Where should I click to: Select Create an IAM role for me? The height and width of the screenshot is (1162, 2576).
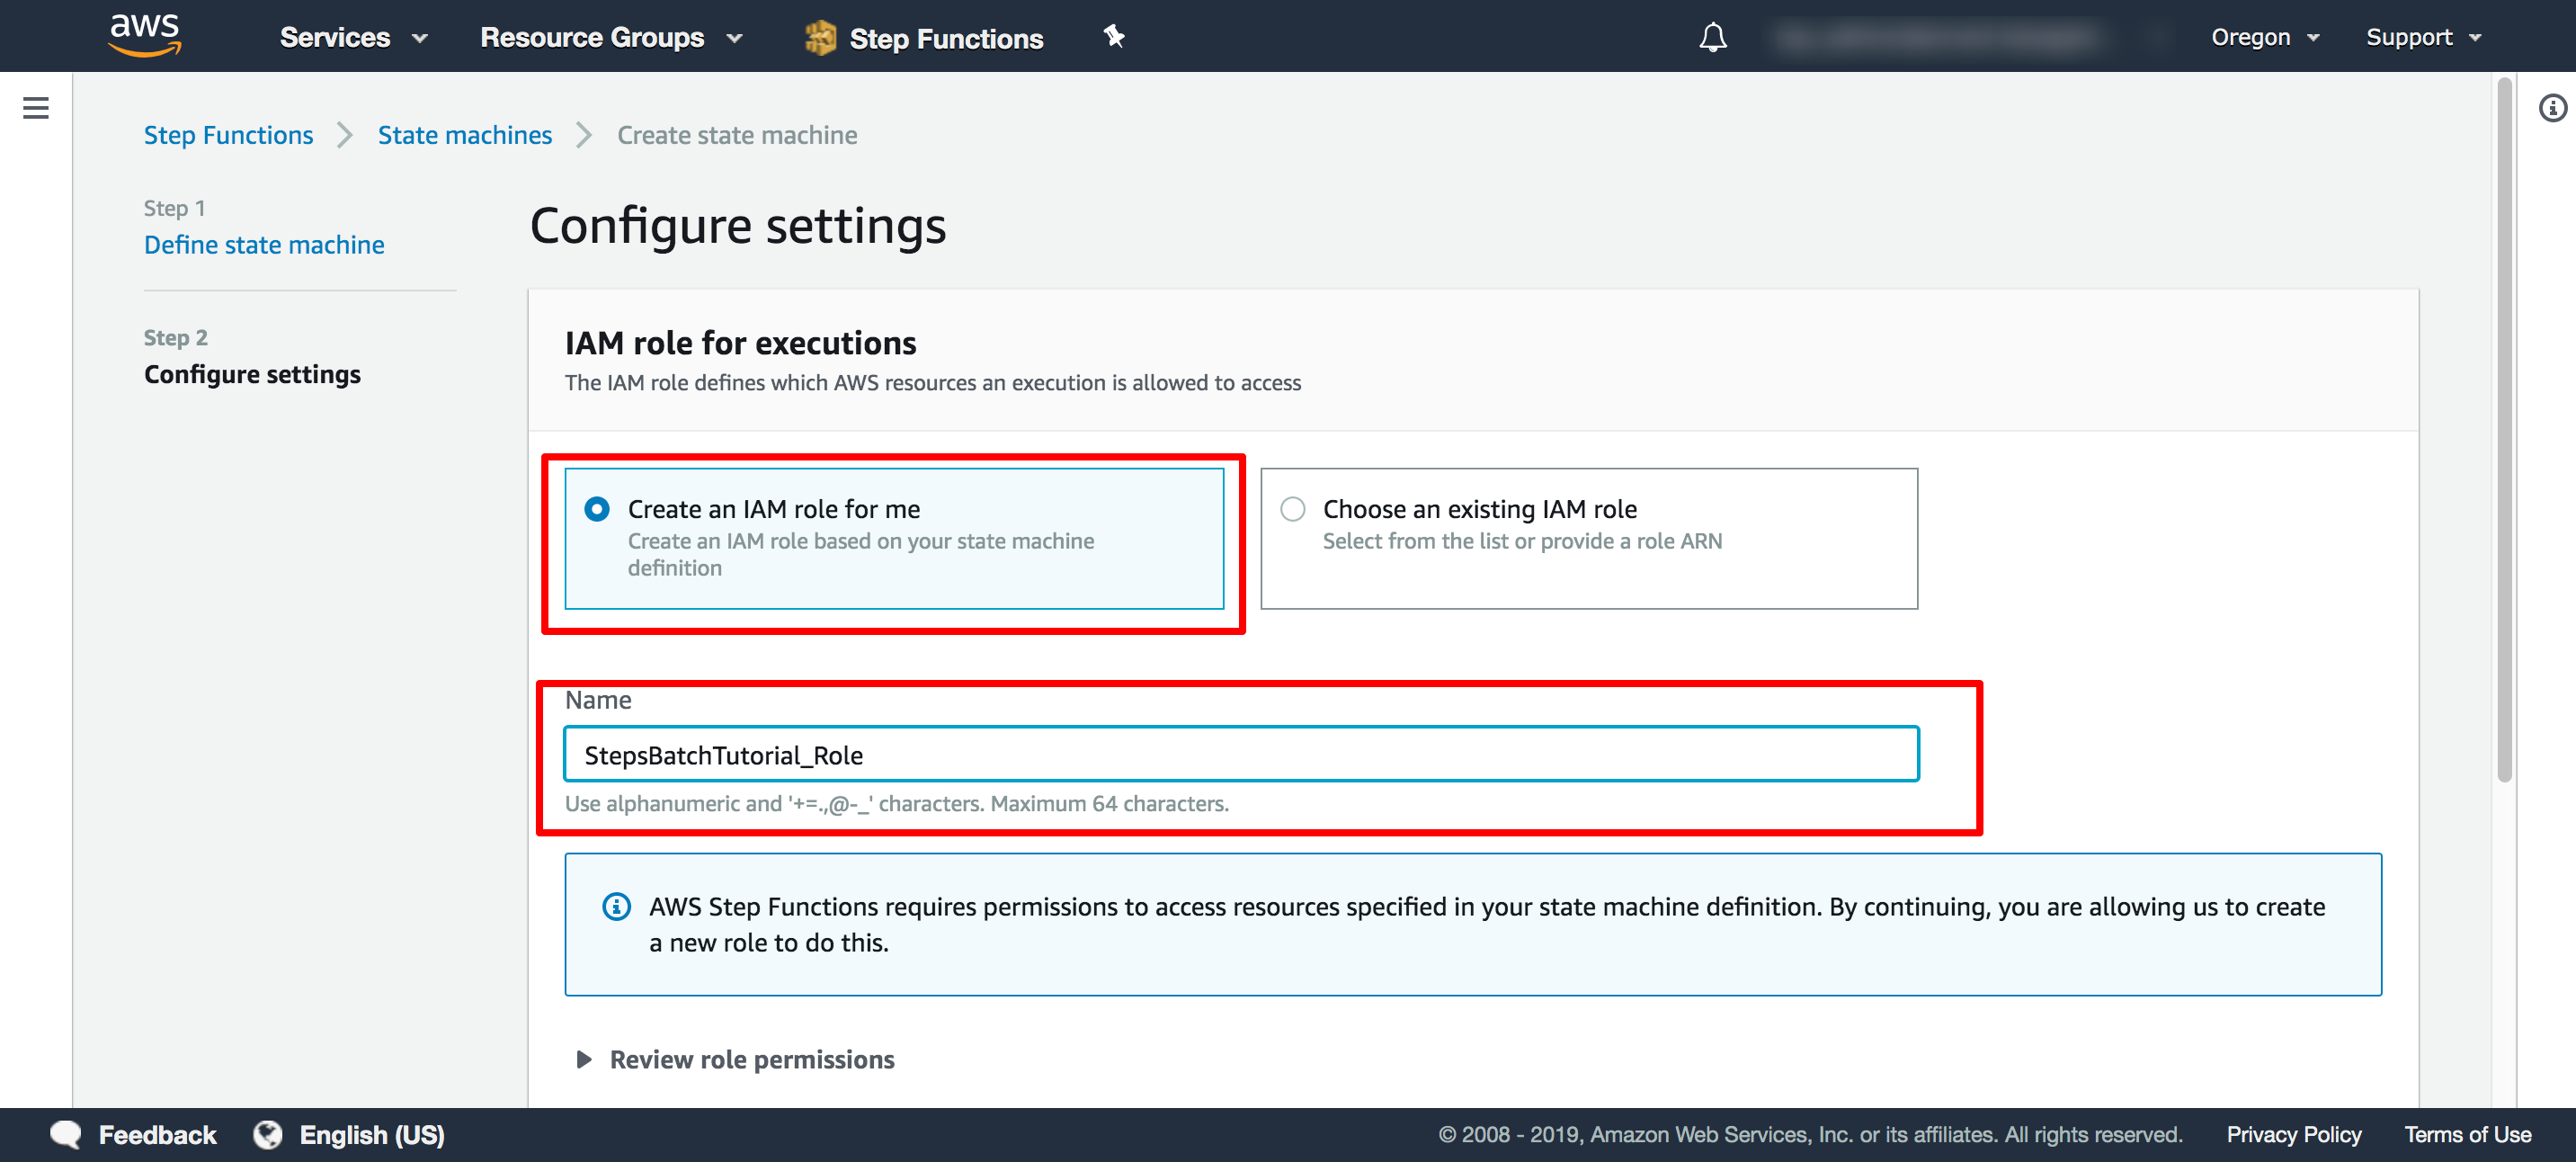click(x=894, y=538)
